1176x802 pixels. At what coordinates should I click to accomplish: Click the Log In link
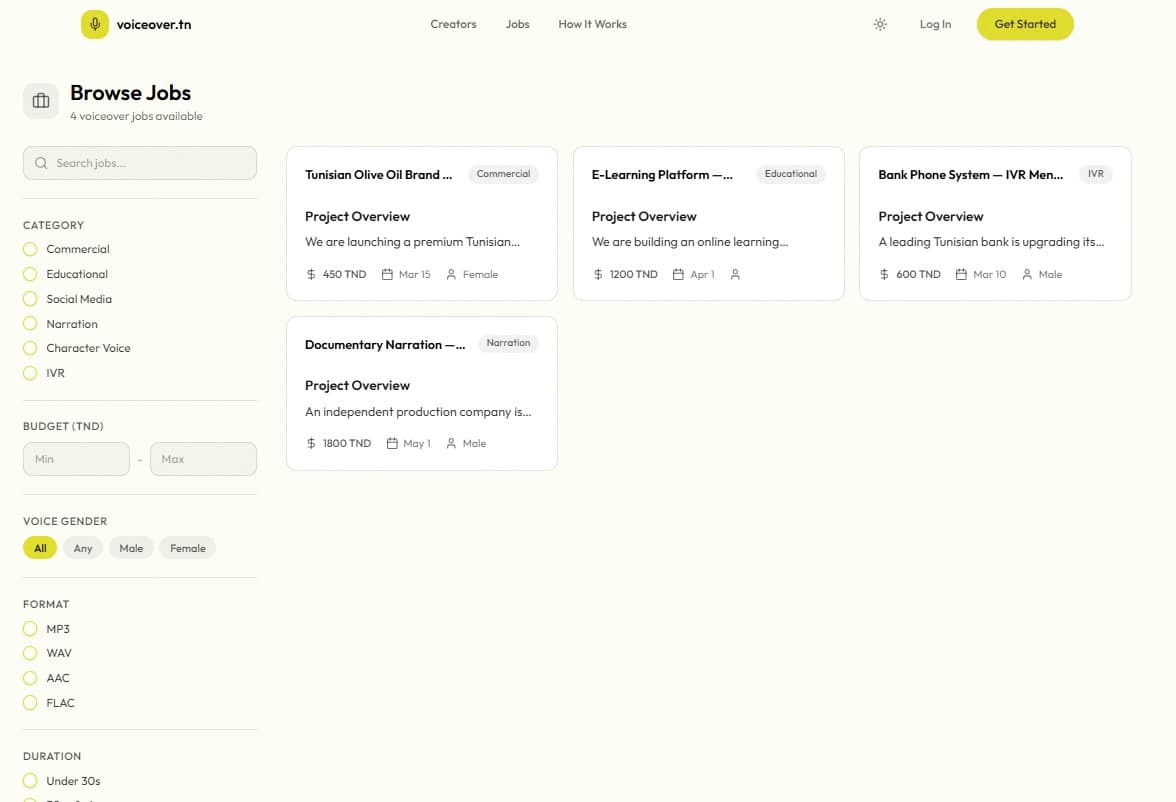[x=935, y=24]
